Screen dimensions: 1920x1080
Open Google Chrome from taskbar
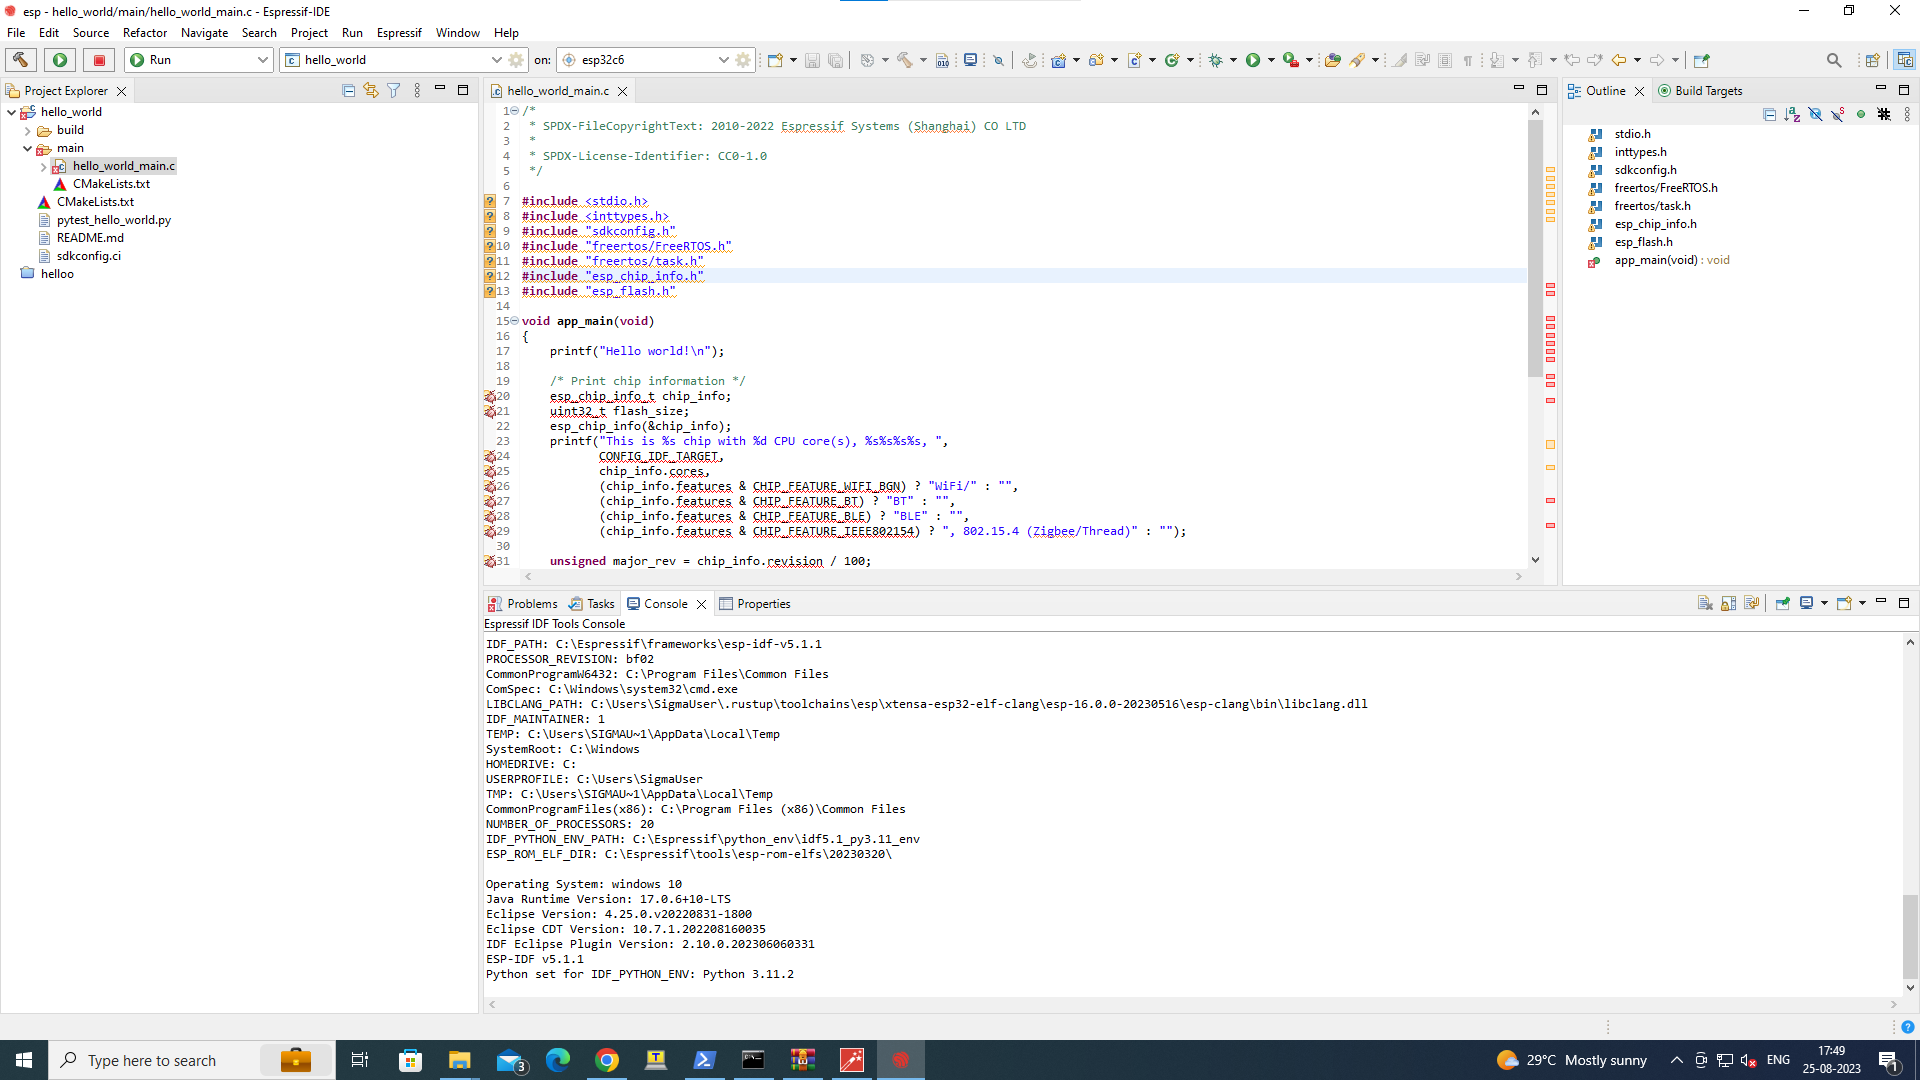[607, 1060]
